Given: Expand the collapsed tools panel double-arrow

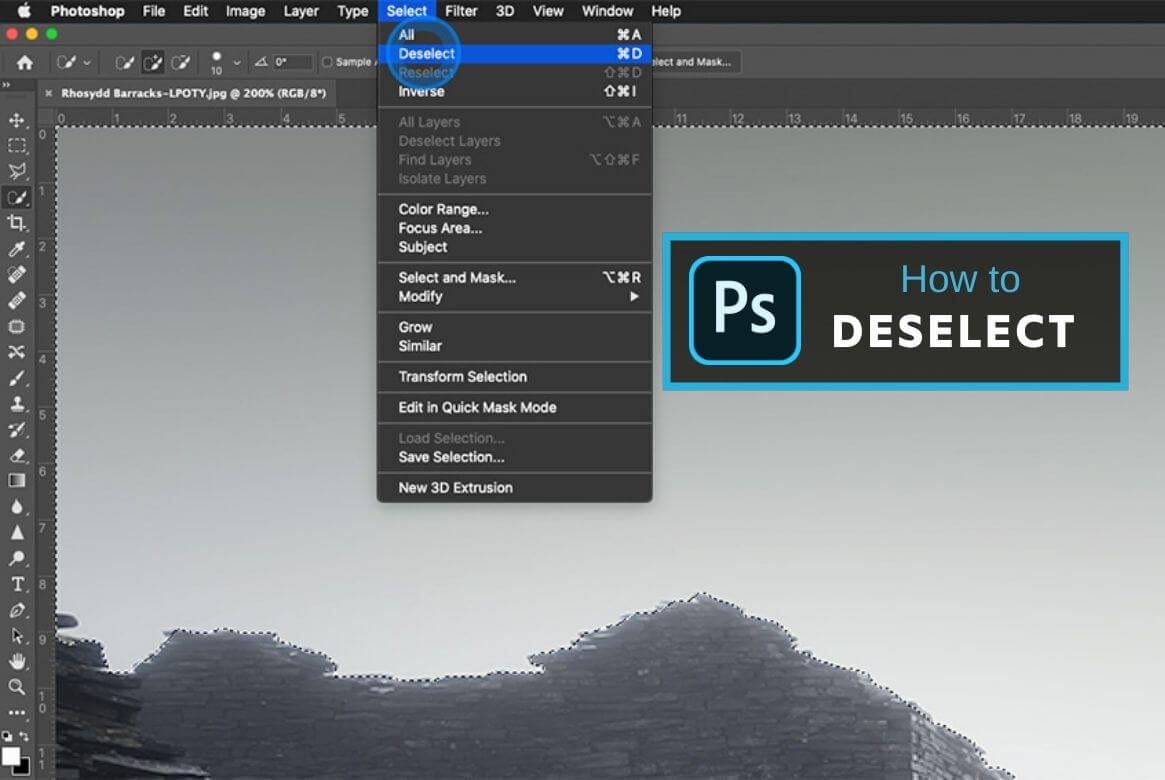Looking at the screenshot, I should pyautogui.click(x=7, y=85).
